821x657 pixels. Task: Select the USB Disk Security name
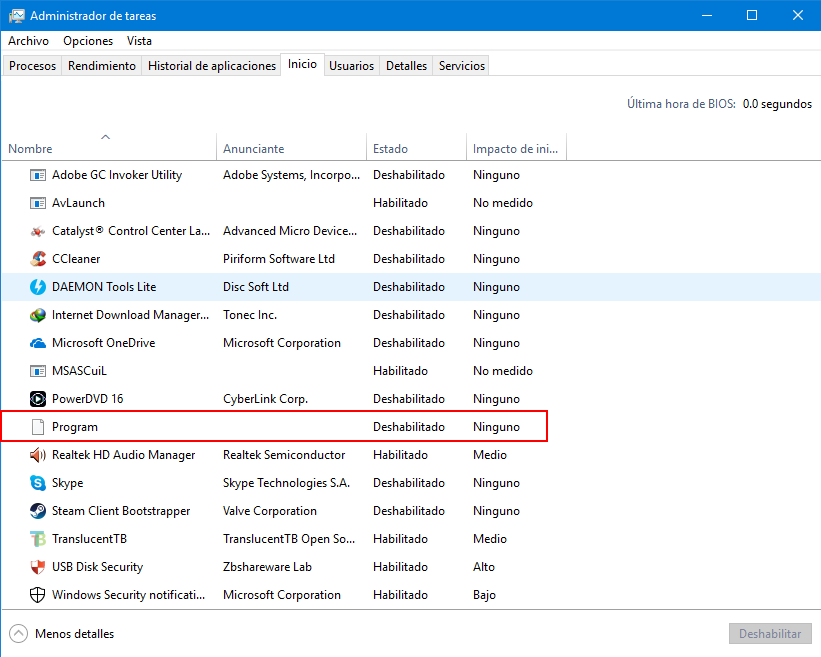click(x=97, y=567)
